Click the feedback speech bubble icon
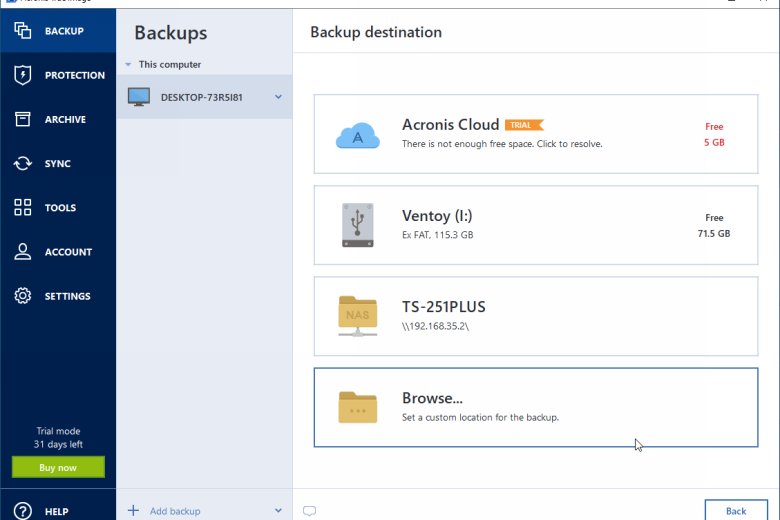The height and width of the screenshot is (520, 780). [x=309, y=511]
